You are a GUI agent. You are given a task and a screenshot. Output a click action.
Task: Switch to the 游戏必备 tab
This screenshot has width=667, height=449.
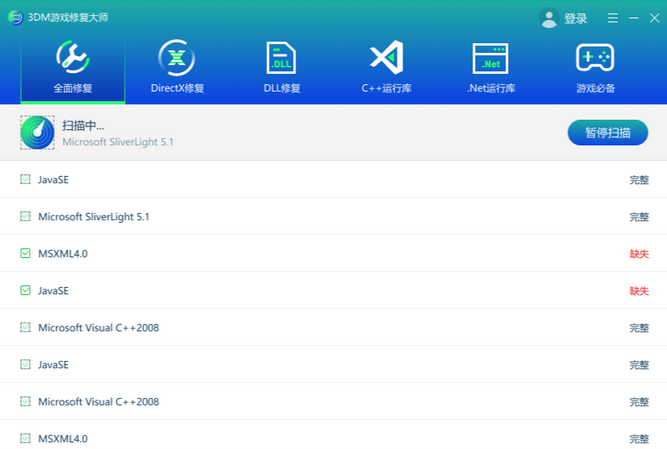click(x=595, y=68)
